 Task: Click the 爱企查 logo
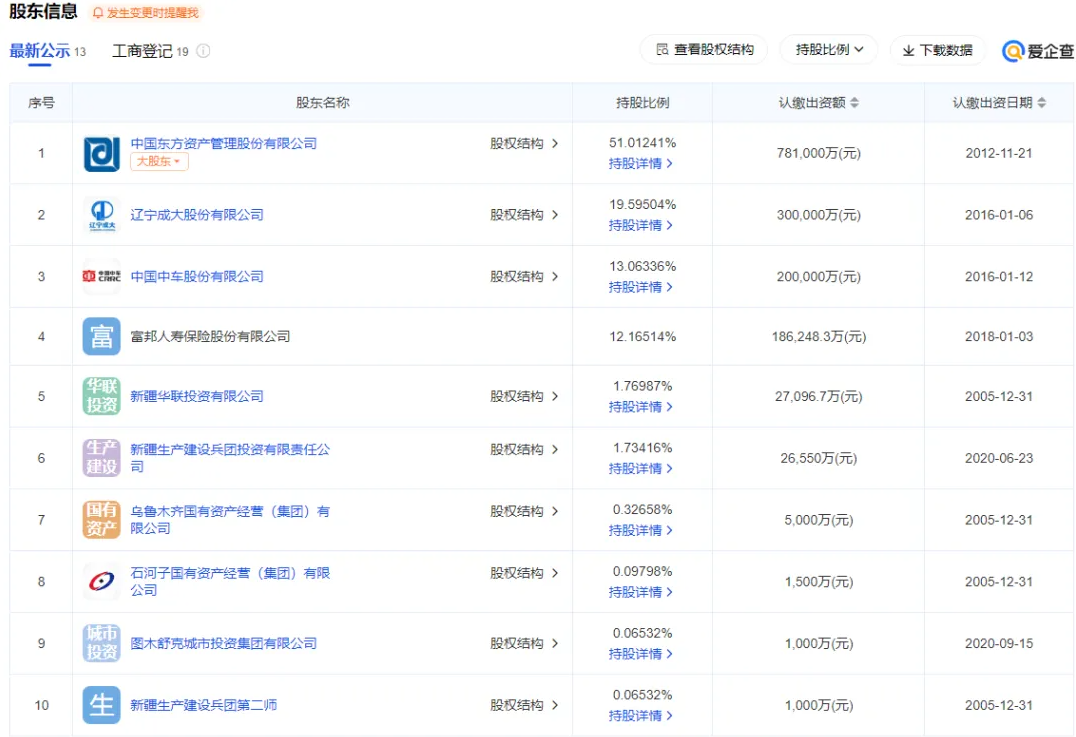click(x=1038, y=51)
